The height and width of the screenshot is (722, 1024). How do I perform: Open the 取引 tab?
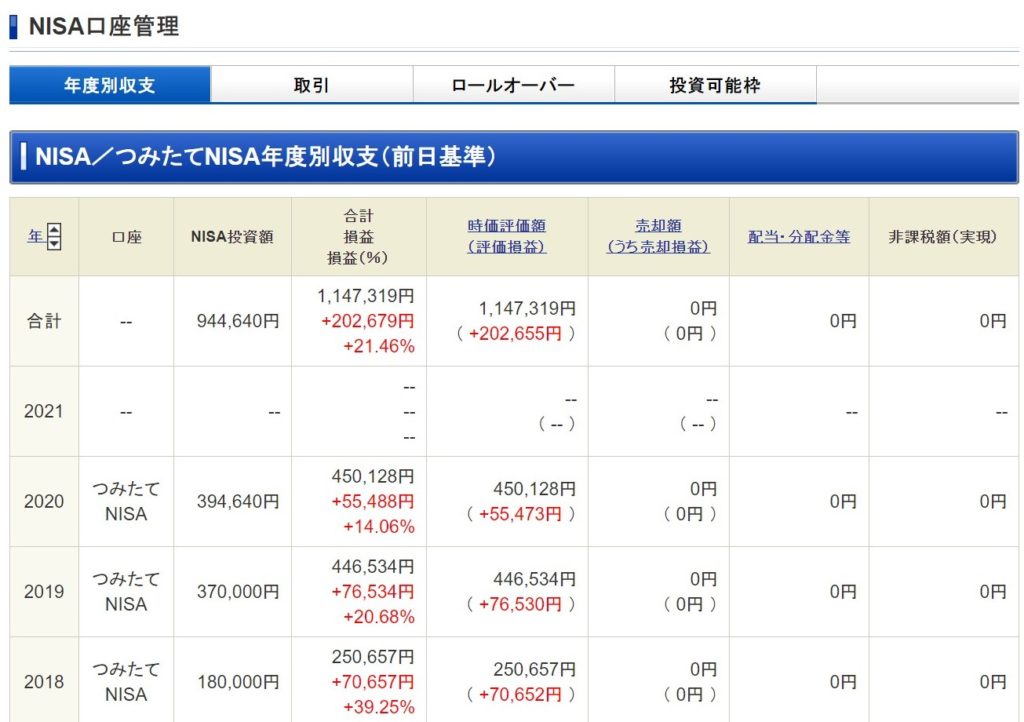311,85
